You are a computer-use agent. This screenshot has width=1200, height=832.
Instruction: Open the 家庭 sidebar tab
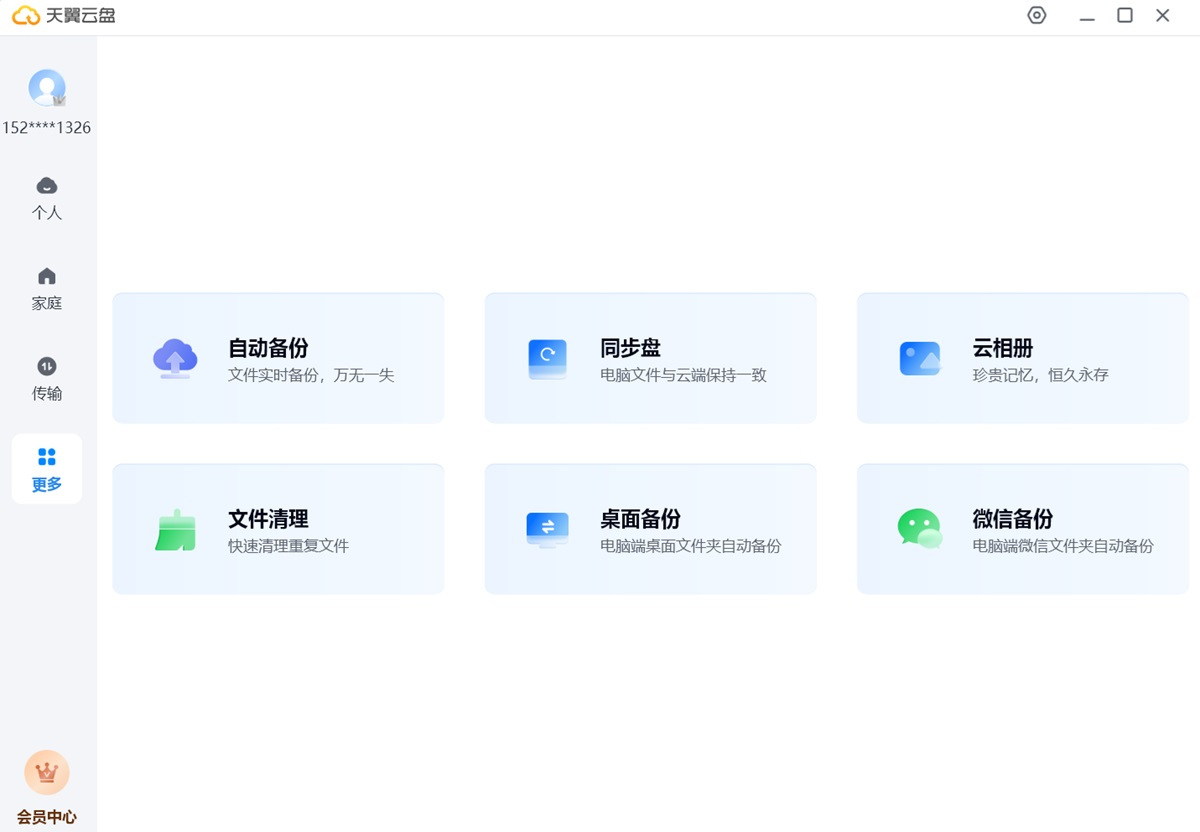point(47,288)
